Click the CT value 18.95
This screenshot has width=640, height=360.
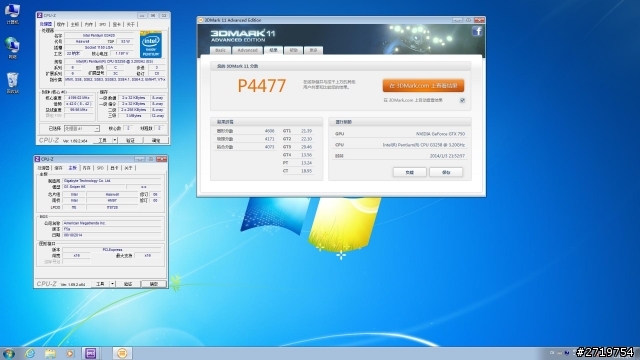pos(307,171)
